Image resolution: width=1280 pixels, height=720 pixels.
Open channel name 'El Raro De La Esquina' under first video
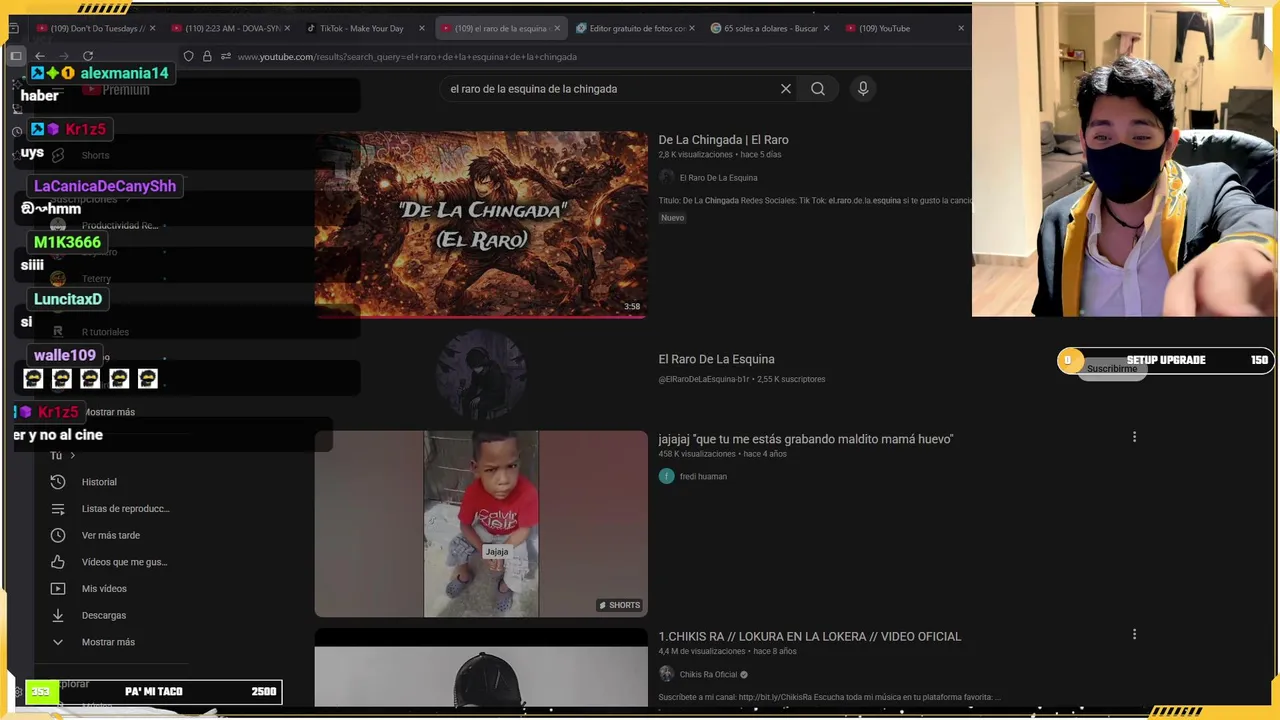point(718,178)
